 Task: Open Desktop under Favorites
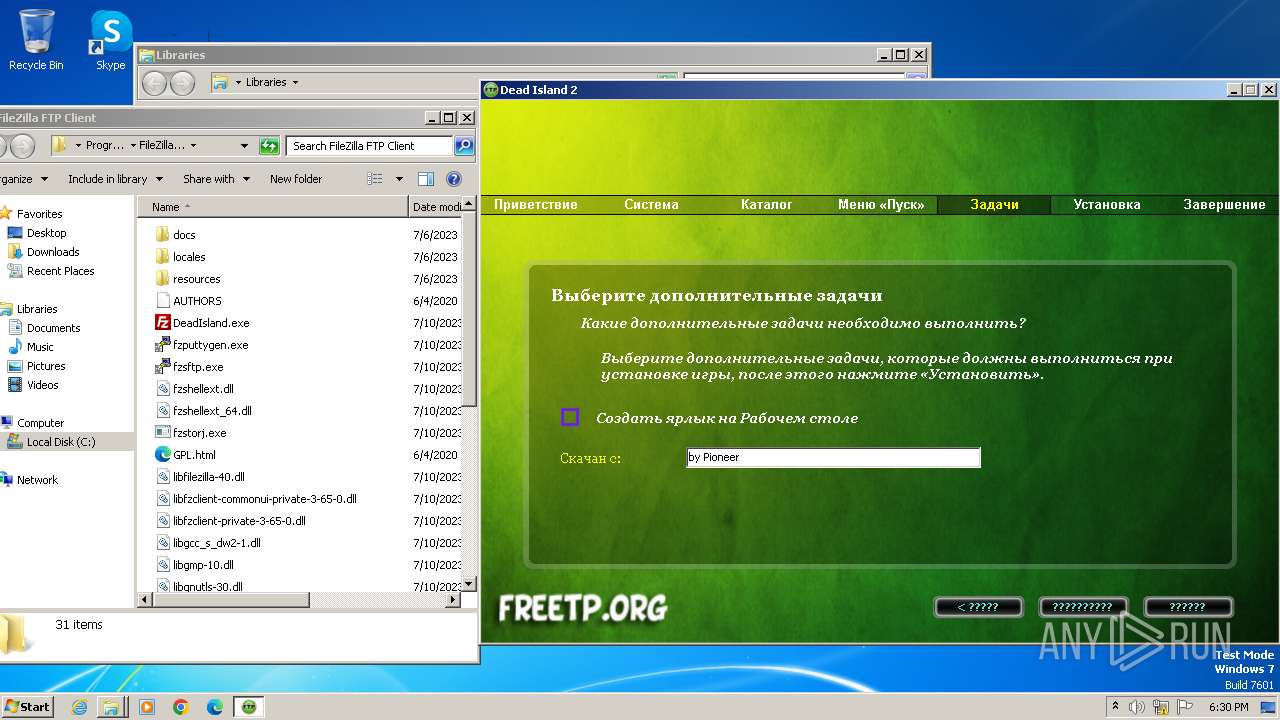point(46,233)
